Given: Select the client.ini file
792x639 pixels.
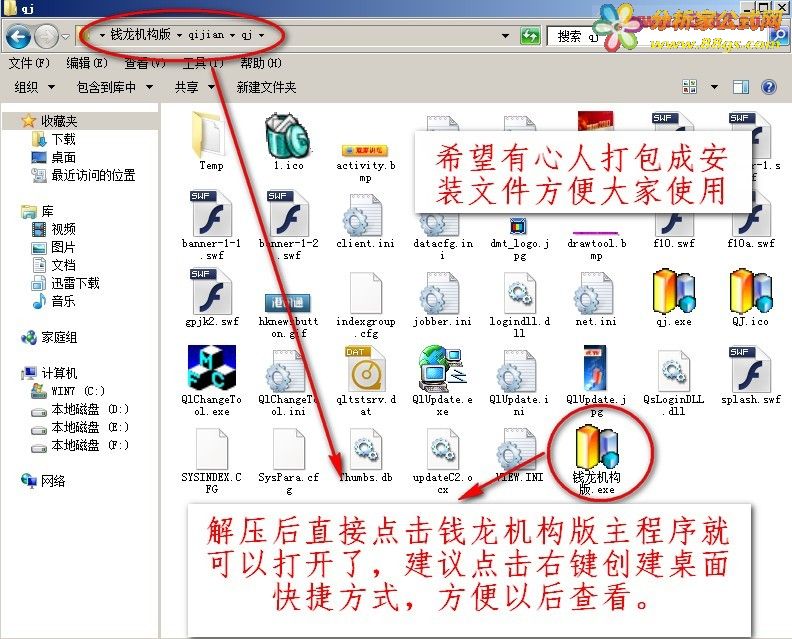Looking at the screenshot, I should click(365, 222).
